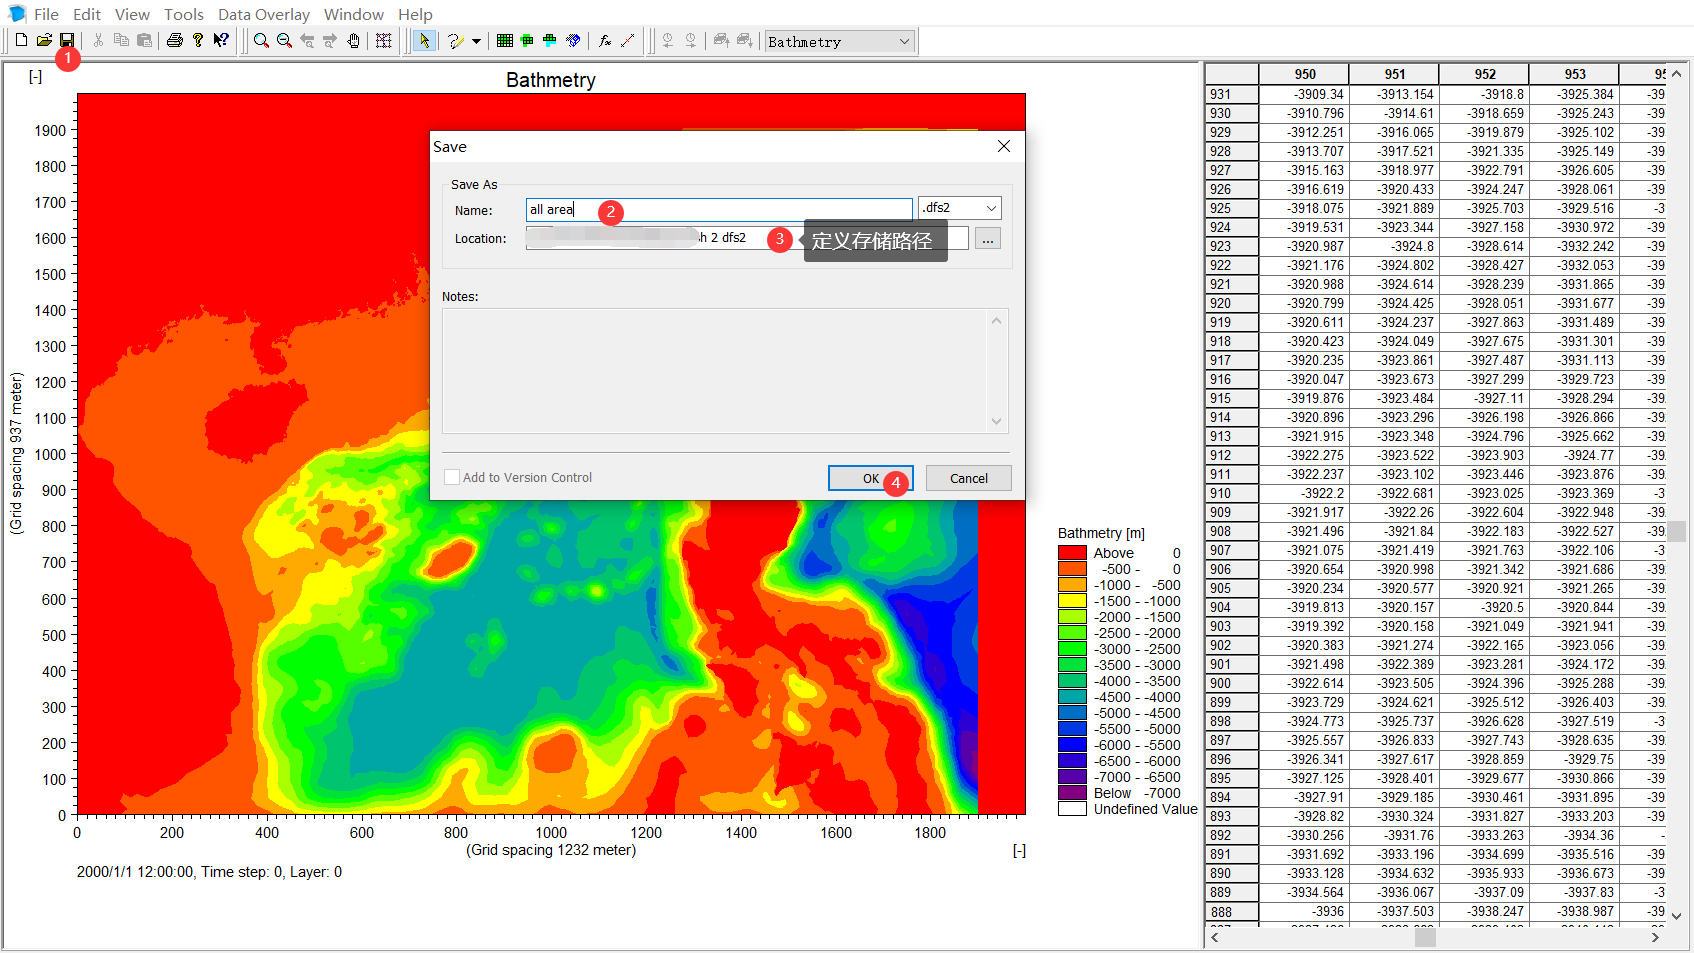Open the Tools menu

pyautogui.click(x=183, y=14)
